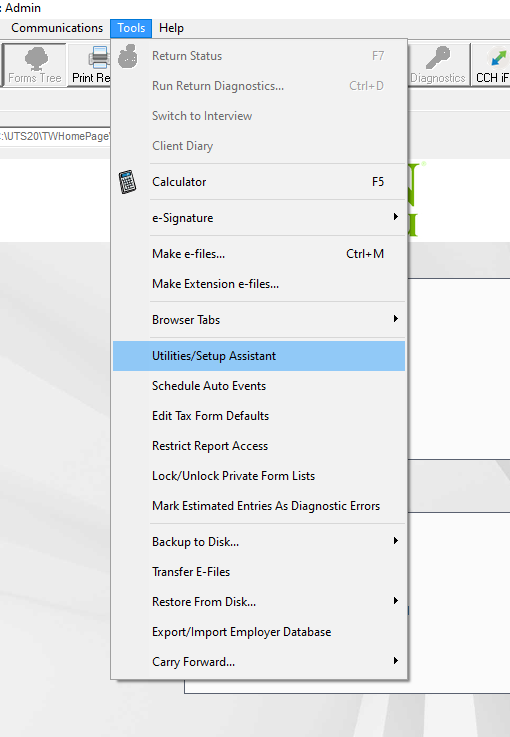Image resolution: width=510 pixels, height=737 pixels.
Task: Open the Help menu
Action: click(x=171, y=28)
